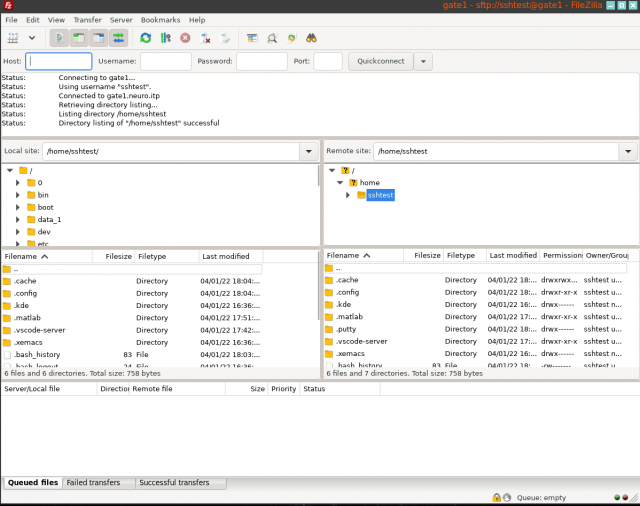
Task: Select local .matlab folder
Action: point(131,318)
